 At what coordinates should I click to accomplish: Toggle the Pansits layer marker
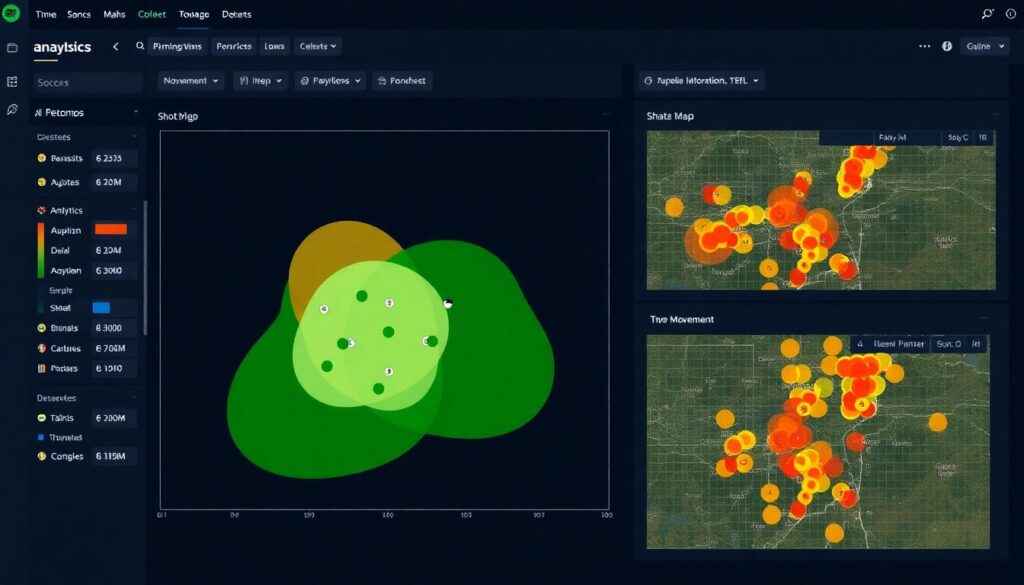tap(41, 158)
